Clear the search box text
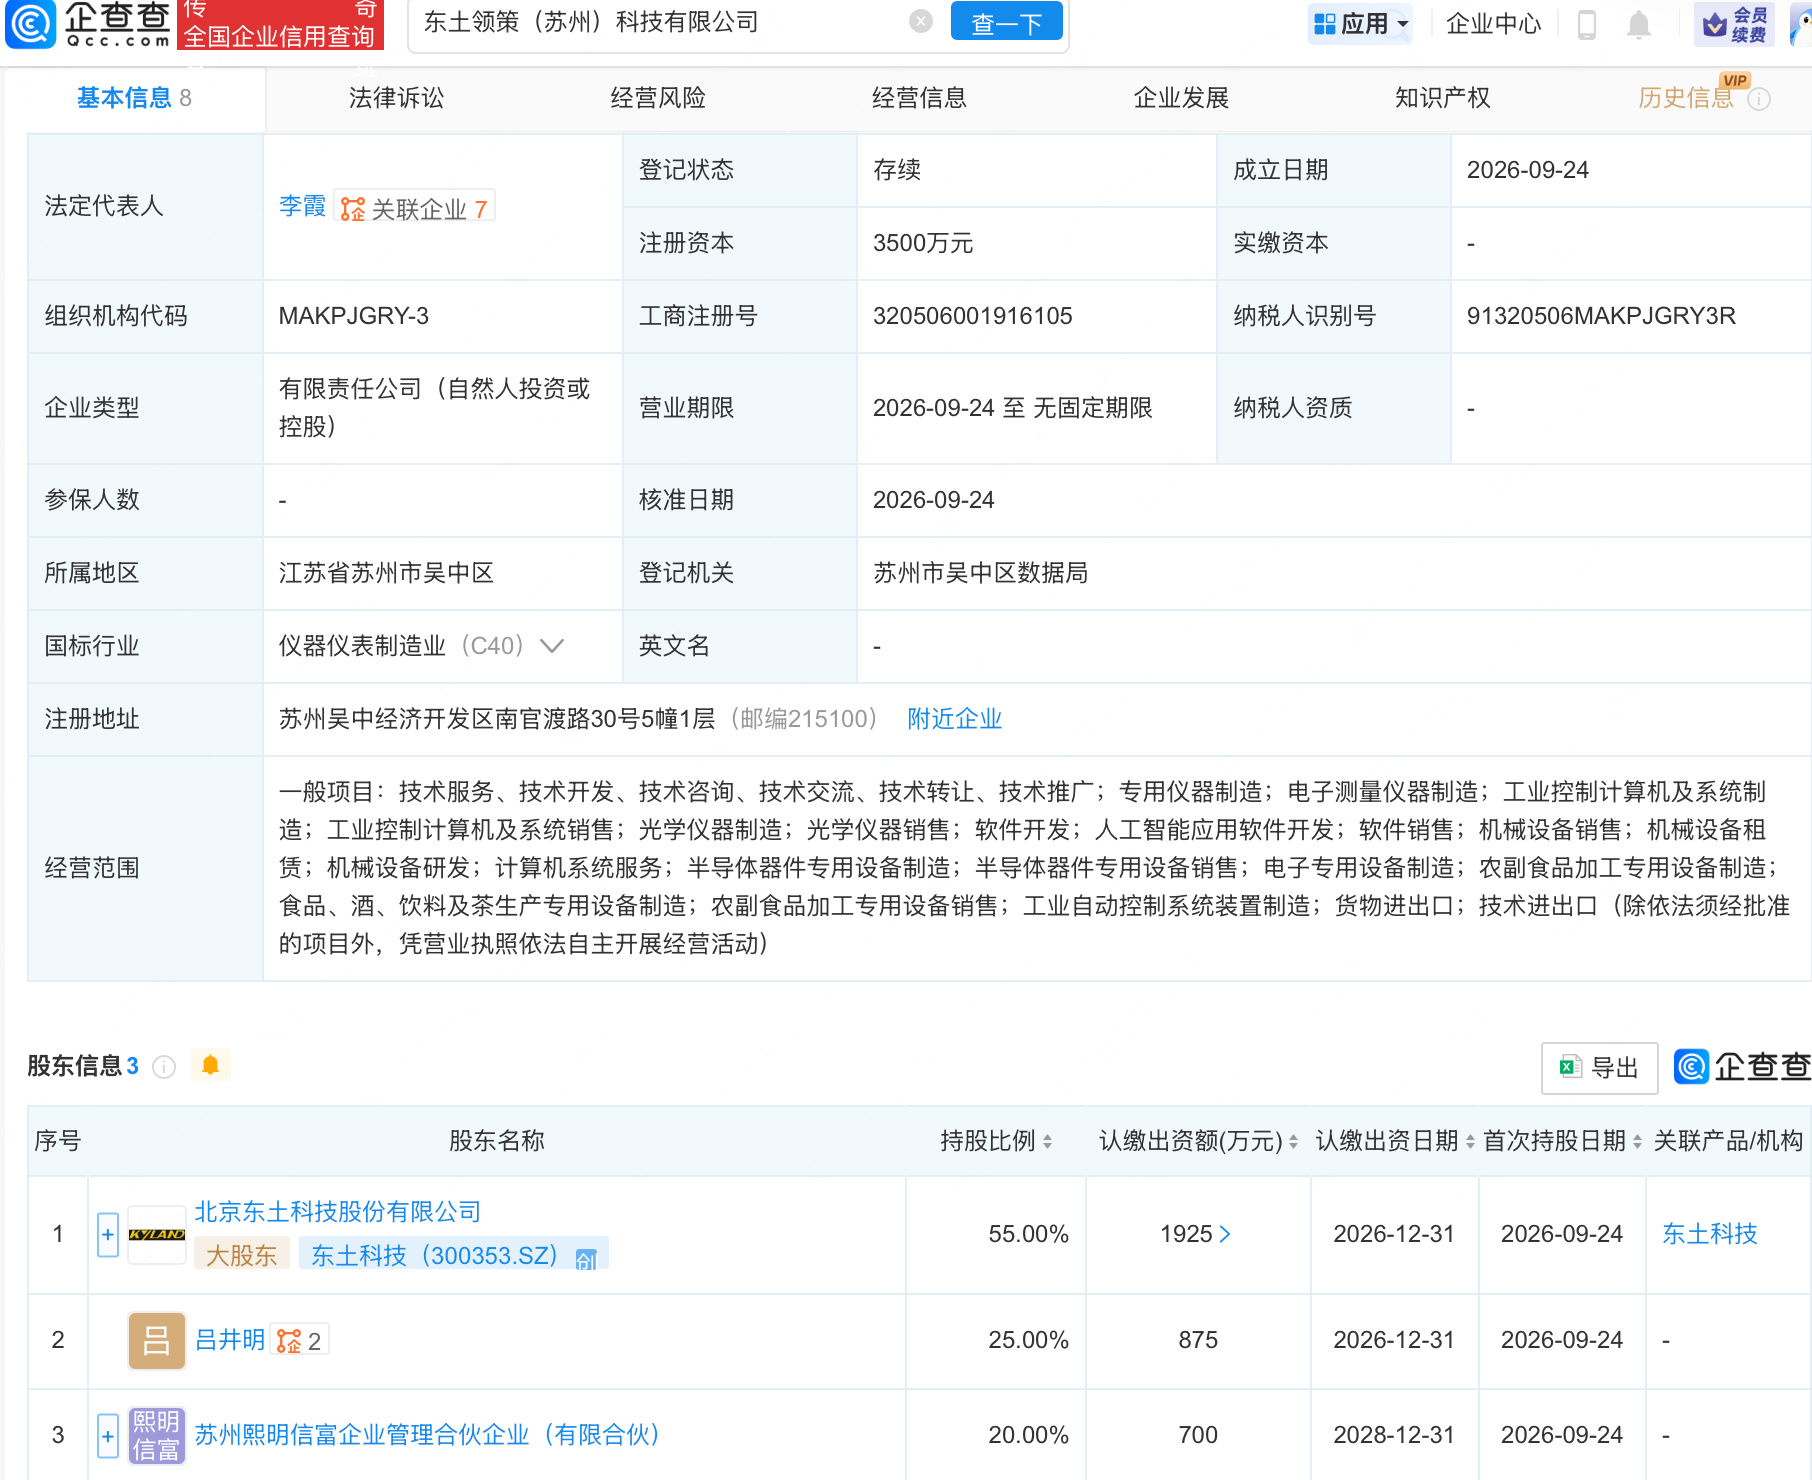 point(920,21)
